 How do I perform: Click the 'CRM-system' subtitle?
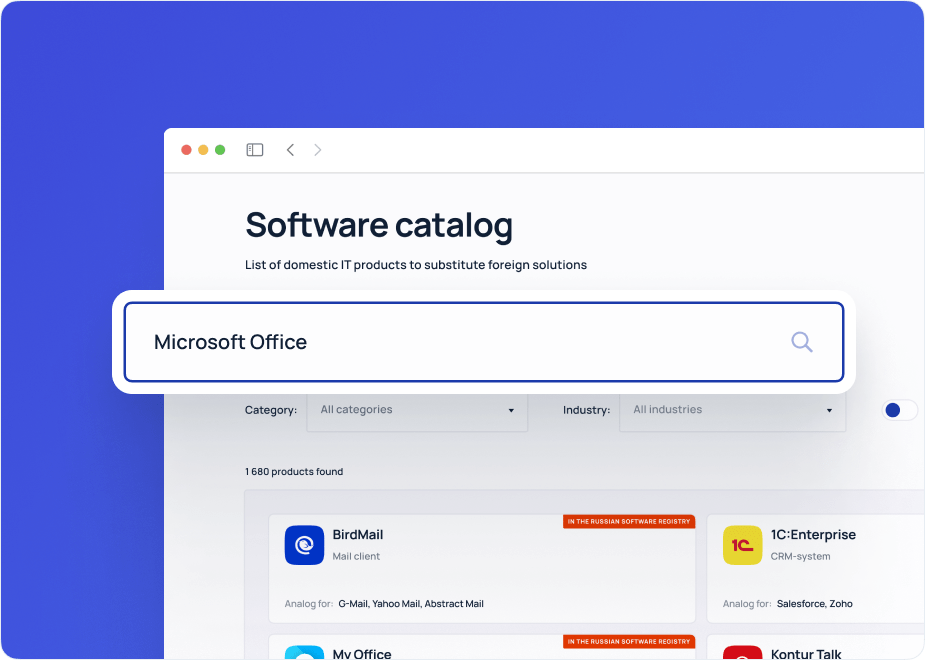click(x=800, y=556)
